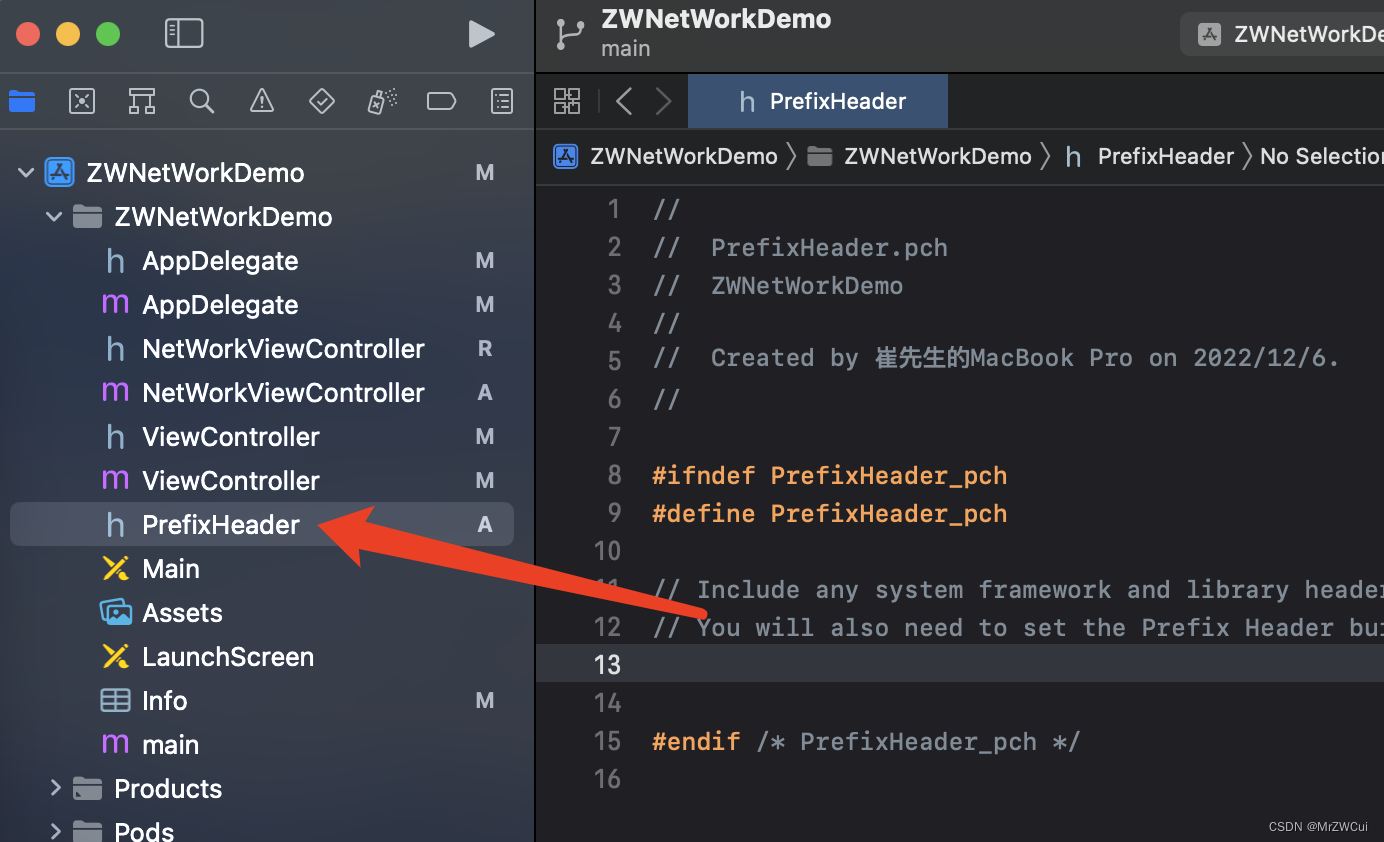Collapse the ZWNetWorkDemo project group
Viewport: 1384px width, 842px height.
coord(25,172)
